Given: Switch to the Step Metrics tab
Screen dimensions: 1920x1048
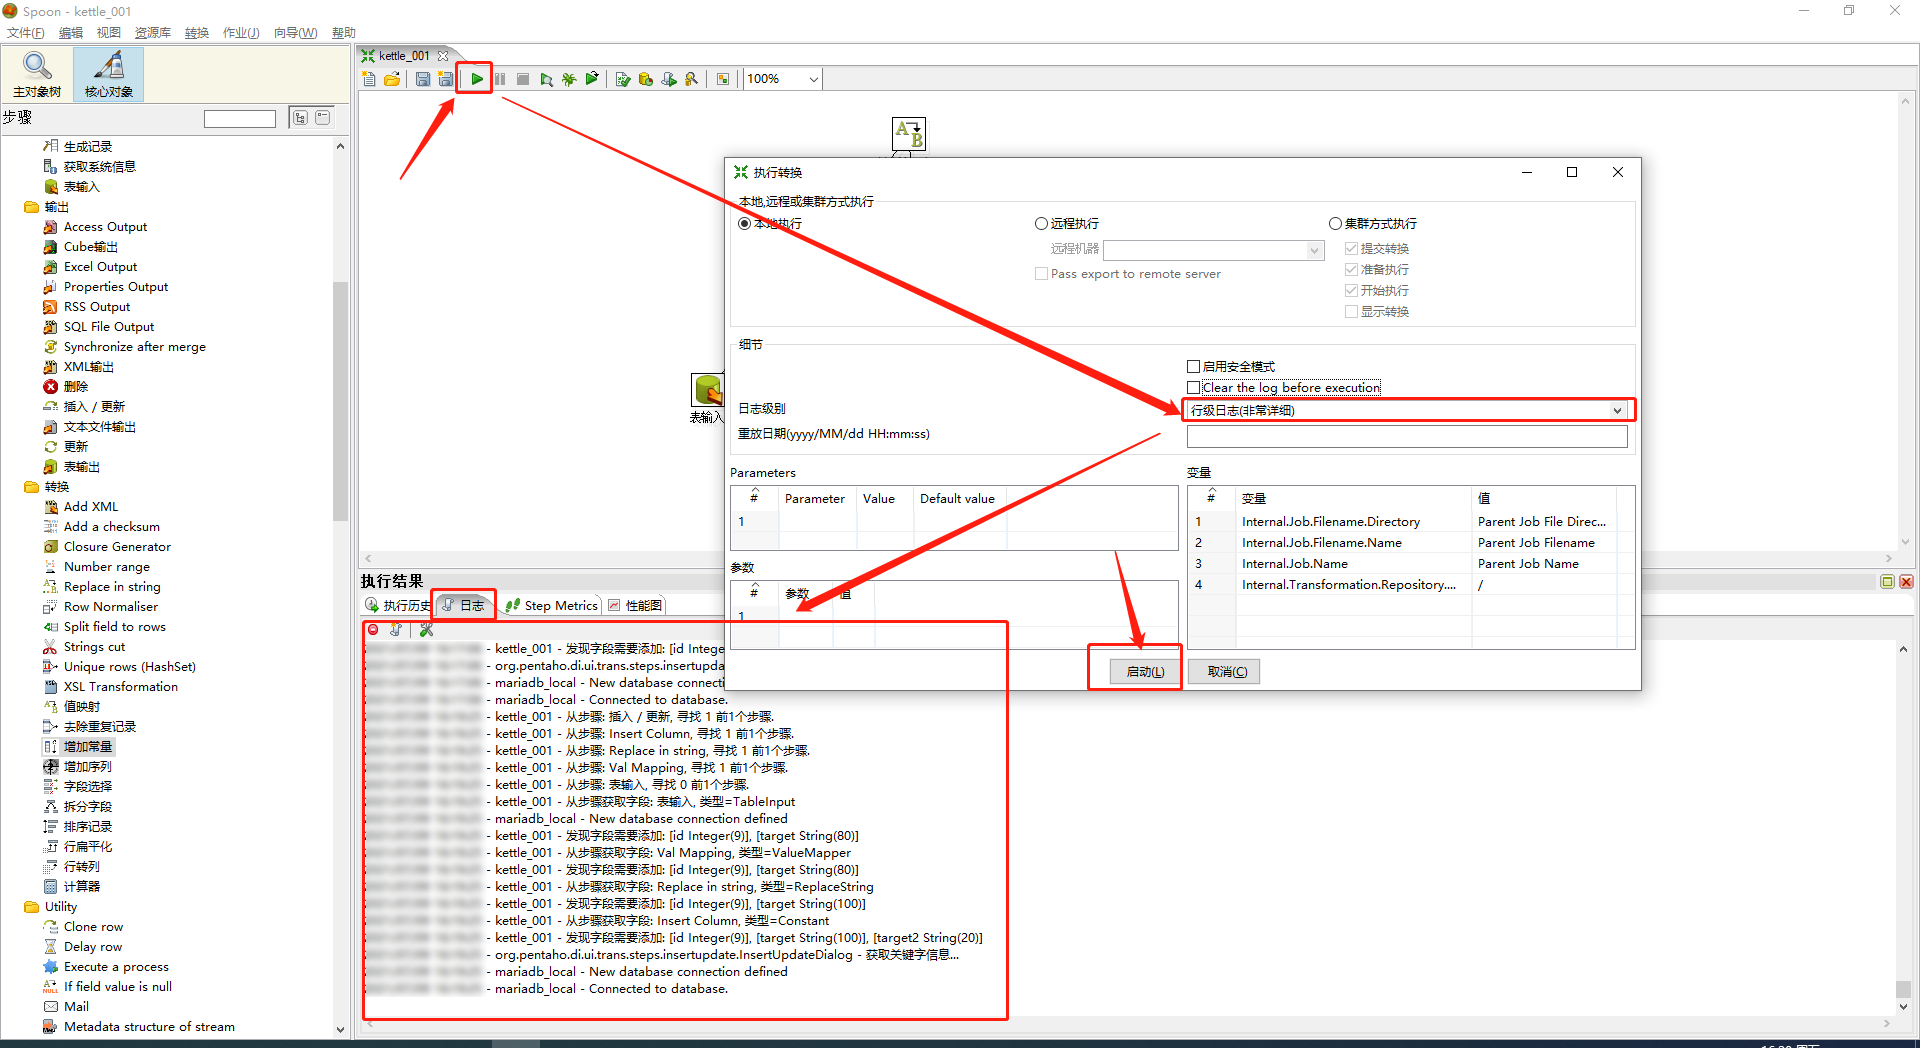Looking at the screenshot, I should (559, 605).
